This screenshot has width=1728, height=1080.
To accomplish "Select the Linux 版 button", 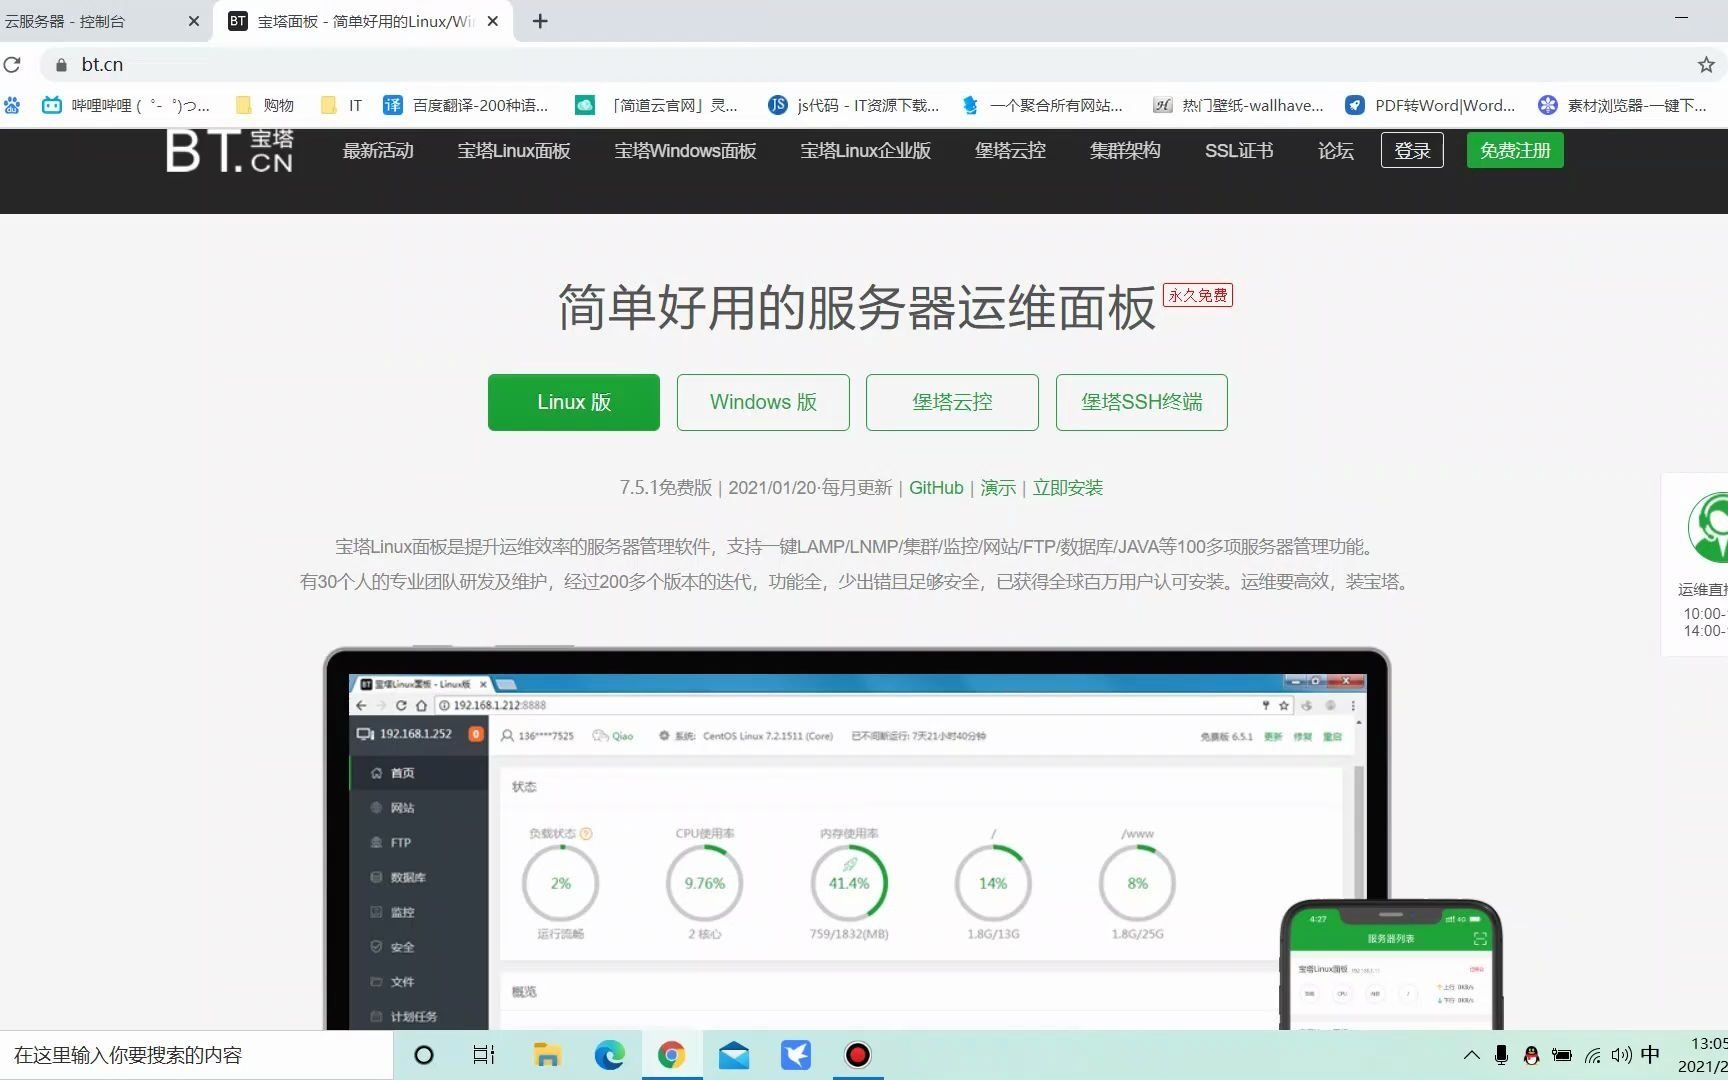I will coord(574,402).
